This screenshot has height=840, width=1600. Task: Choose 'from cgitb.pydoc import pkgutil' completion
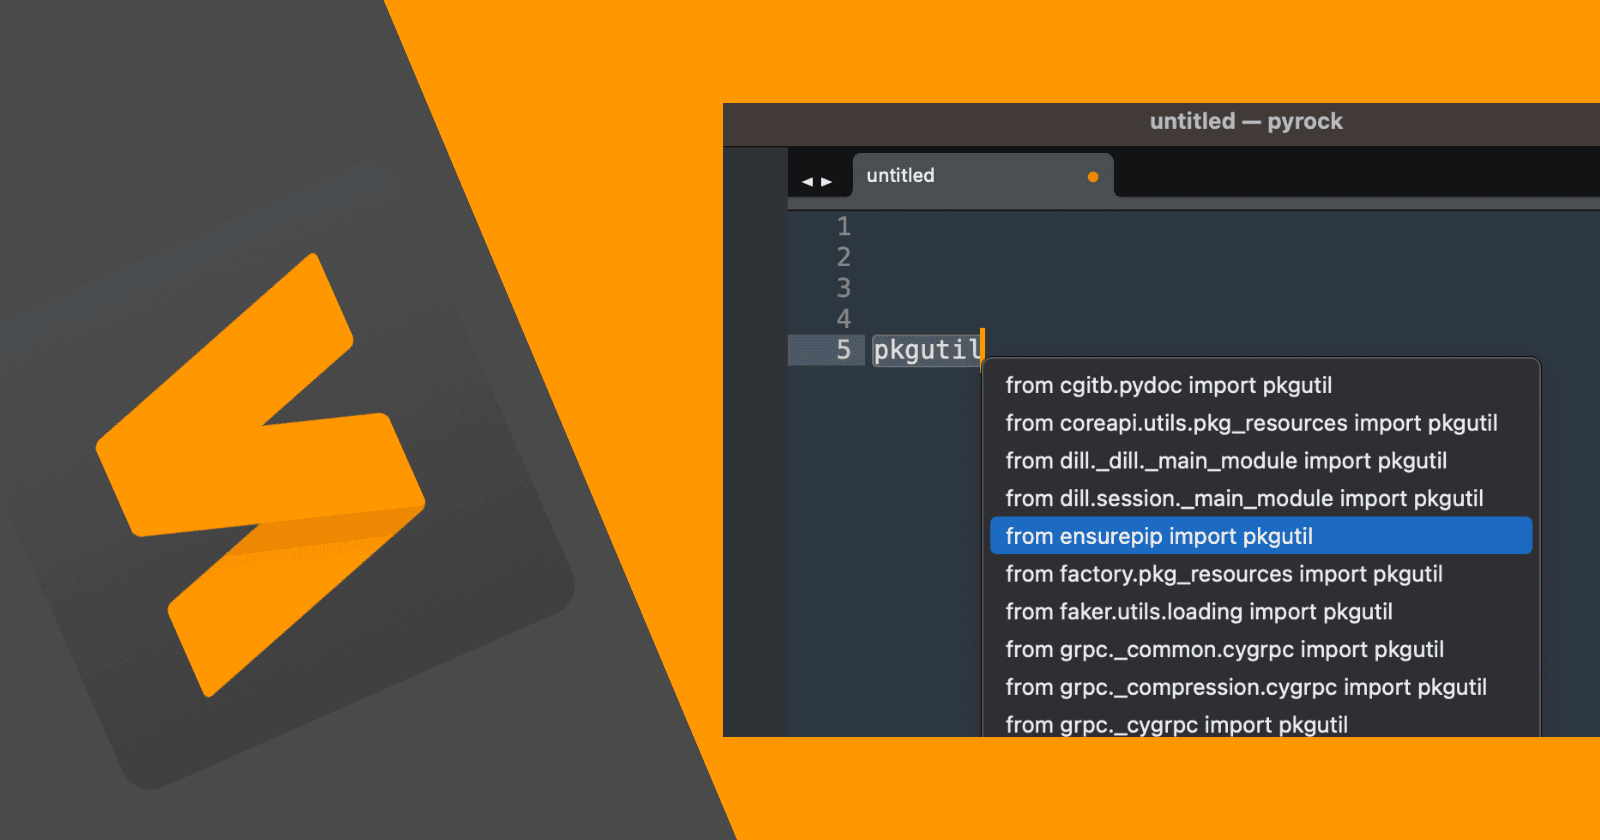point(1168,386)
